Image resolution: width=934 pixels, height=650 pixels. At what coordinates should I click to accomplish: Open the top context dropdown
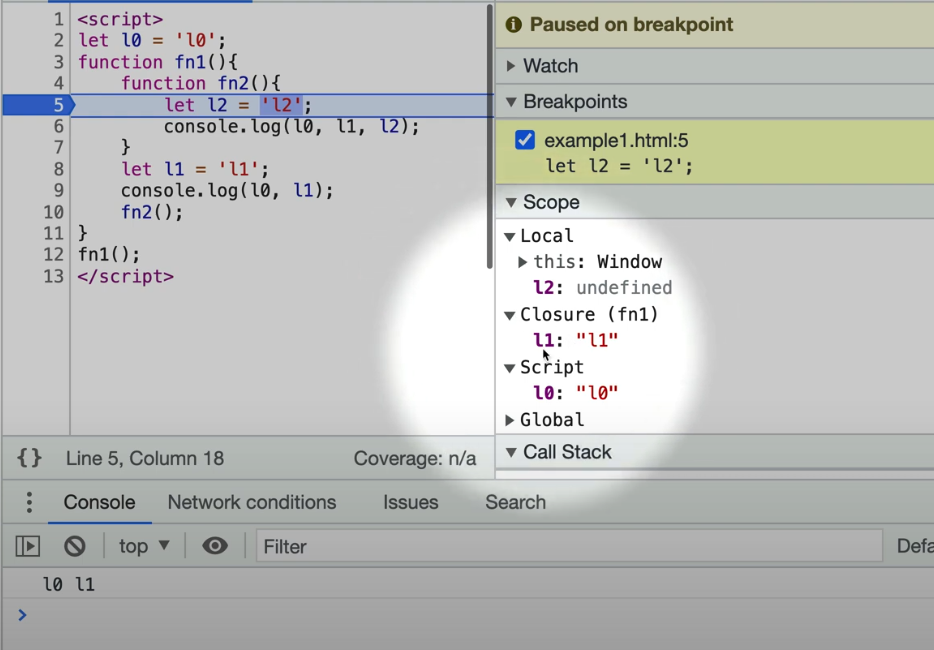tap(144, 546)
